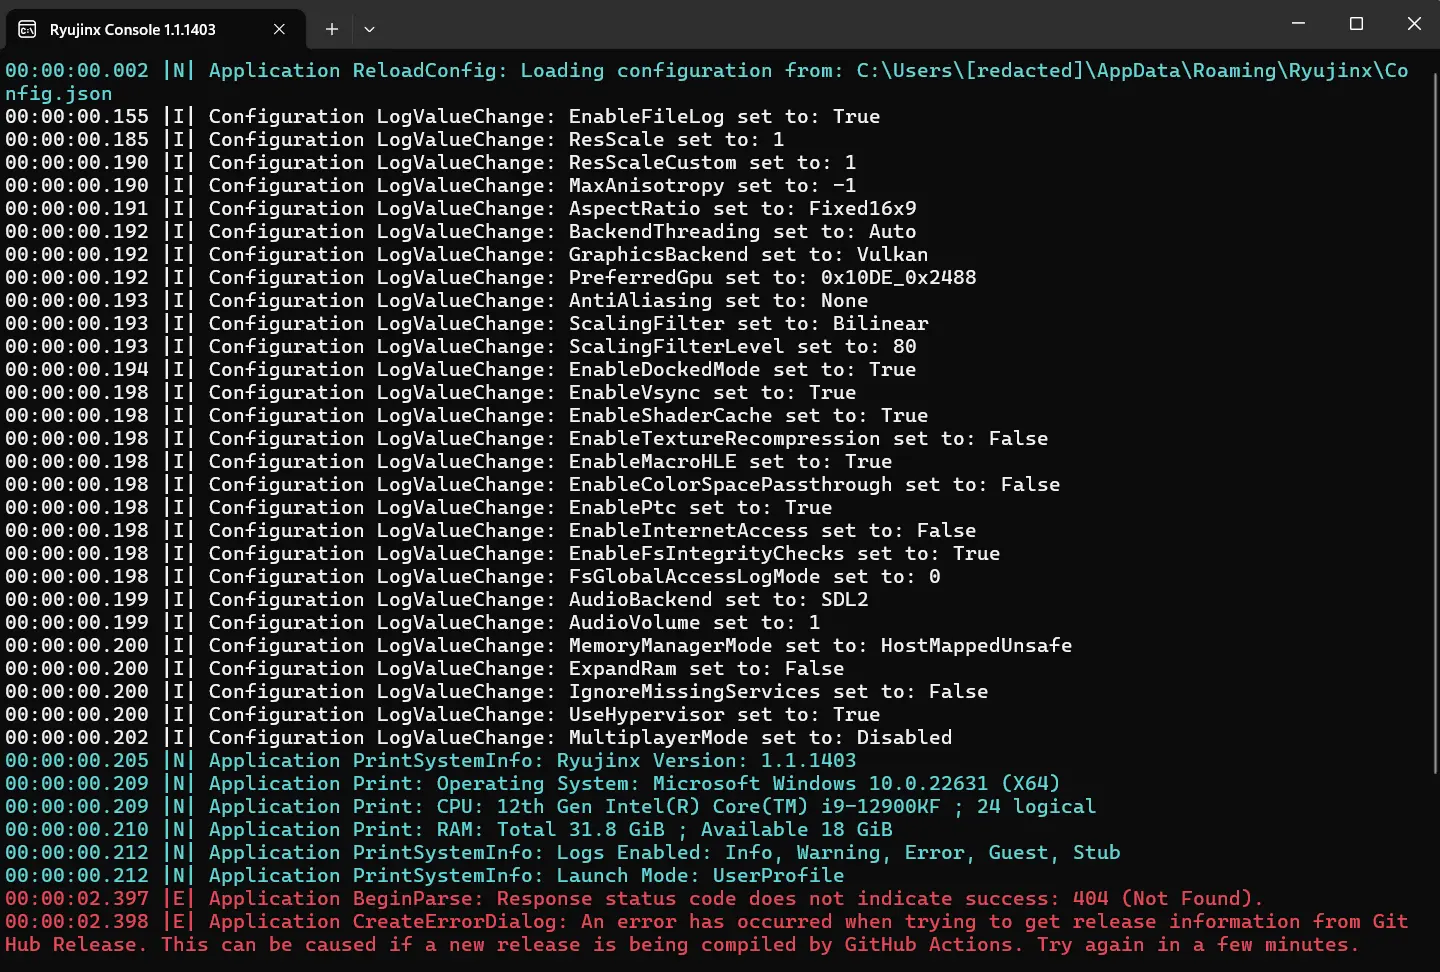Click the 'AudioVolume set to: 1' line
The height and width of the screenshot is (972, 1440).
[413, 622]
